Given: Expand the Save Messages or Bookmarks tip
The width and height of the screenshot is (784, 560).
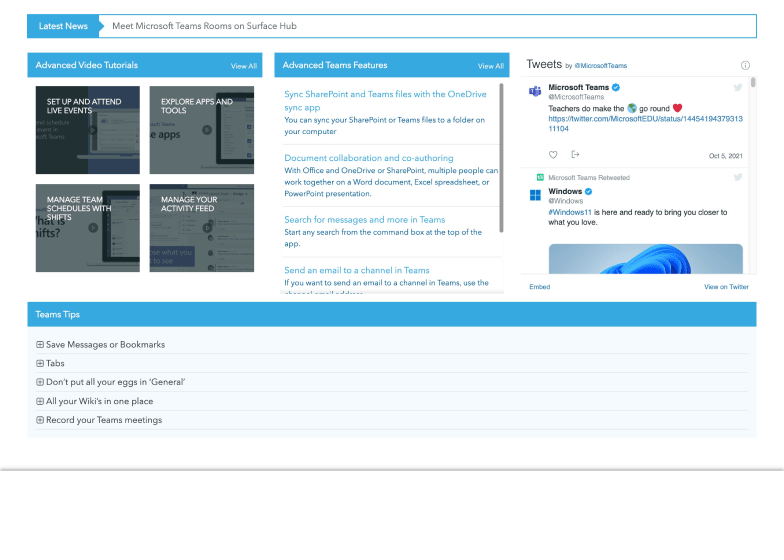Looking at the screenshot, I should [x=40, y=344].
